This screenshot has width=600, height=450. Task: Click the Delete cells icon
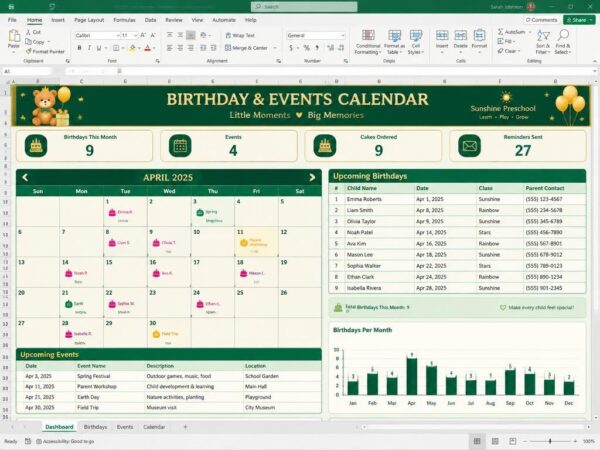[x=460, y=36]
